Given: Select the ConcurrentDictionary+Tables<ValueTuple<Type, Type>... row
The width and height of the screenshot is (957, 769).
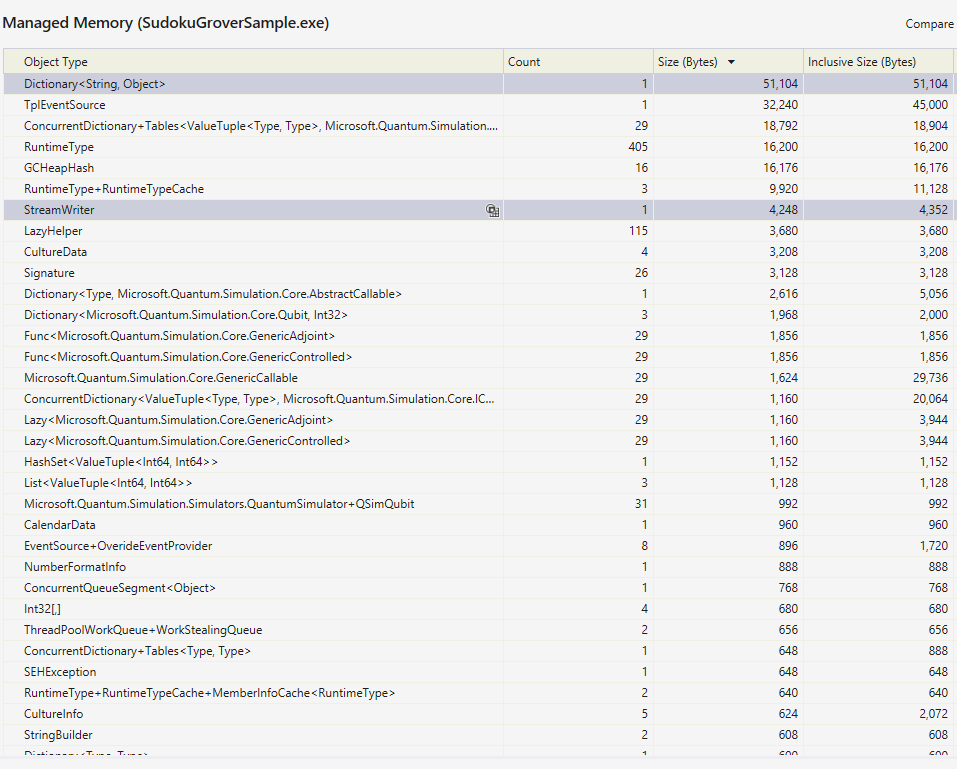Looking at the screenshot, I should (478, 126).
